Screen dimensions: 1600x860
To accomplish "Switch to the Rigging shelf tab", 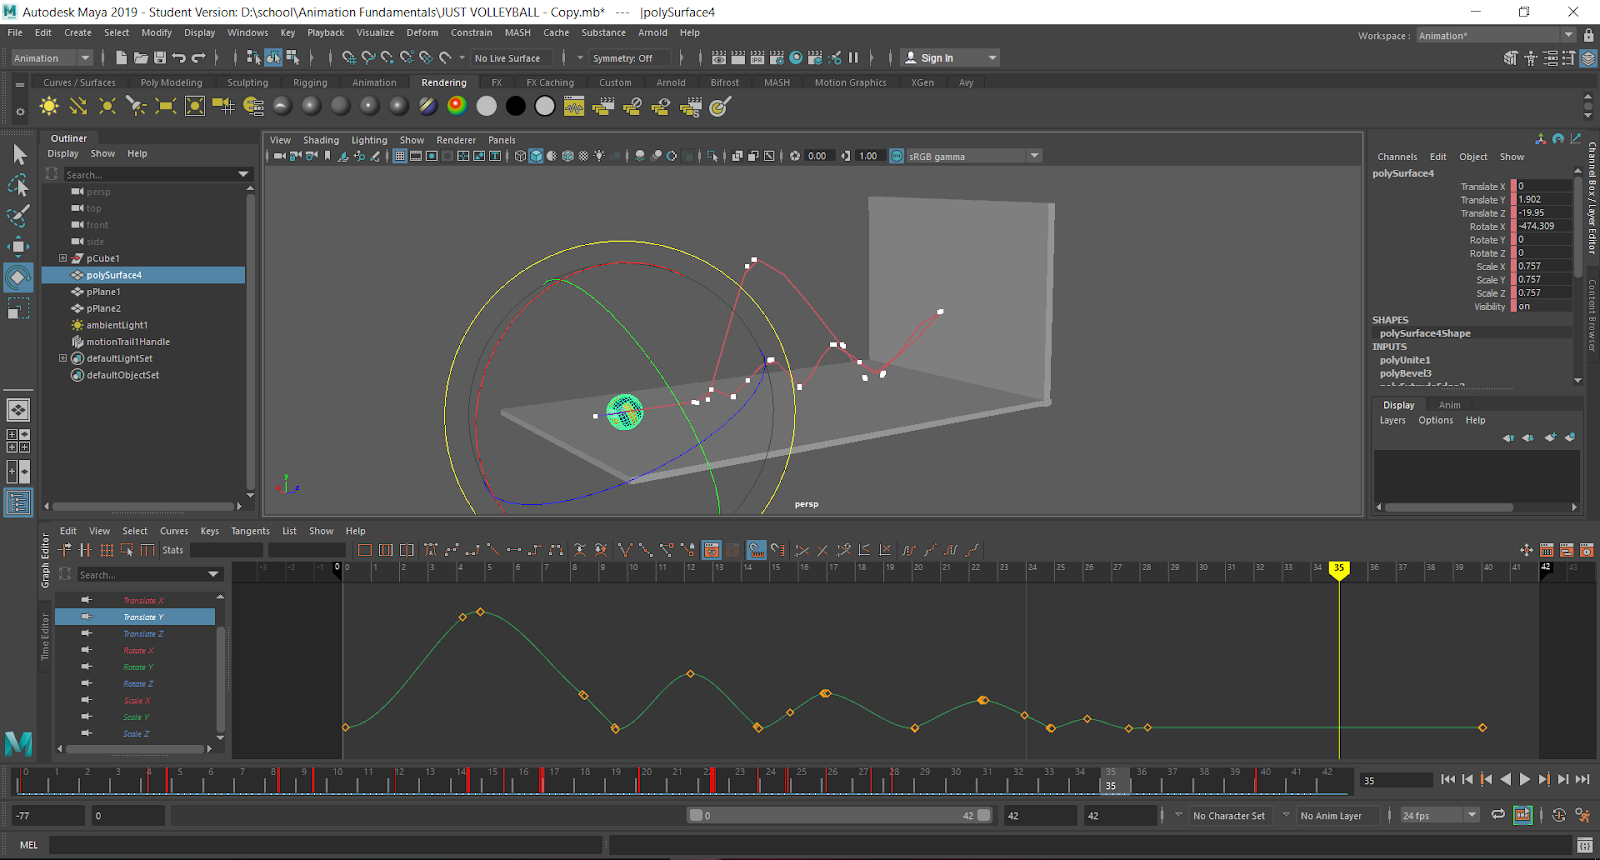I will click(x=310, y=83).
